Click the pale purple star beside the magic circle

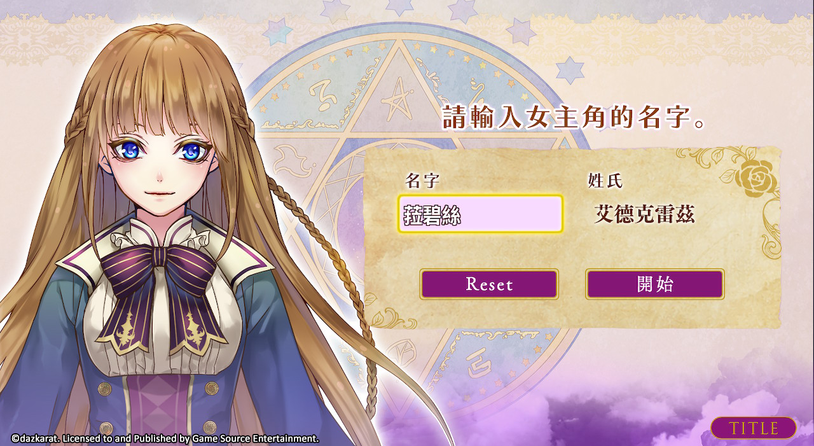point(569,70)
